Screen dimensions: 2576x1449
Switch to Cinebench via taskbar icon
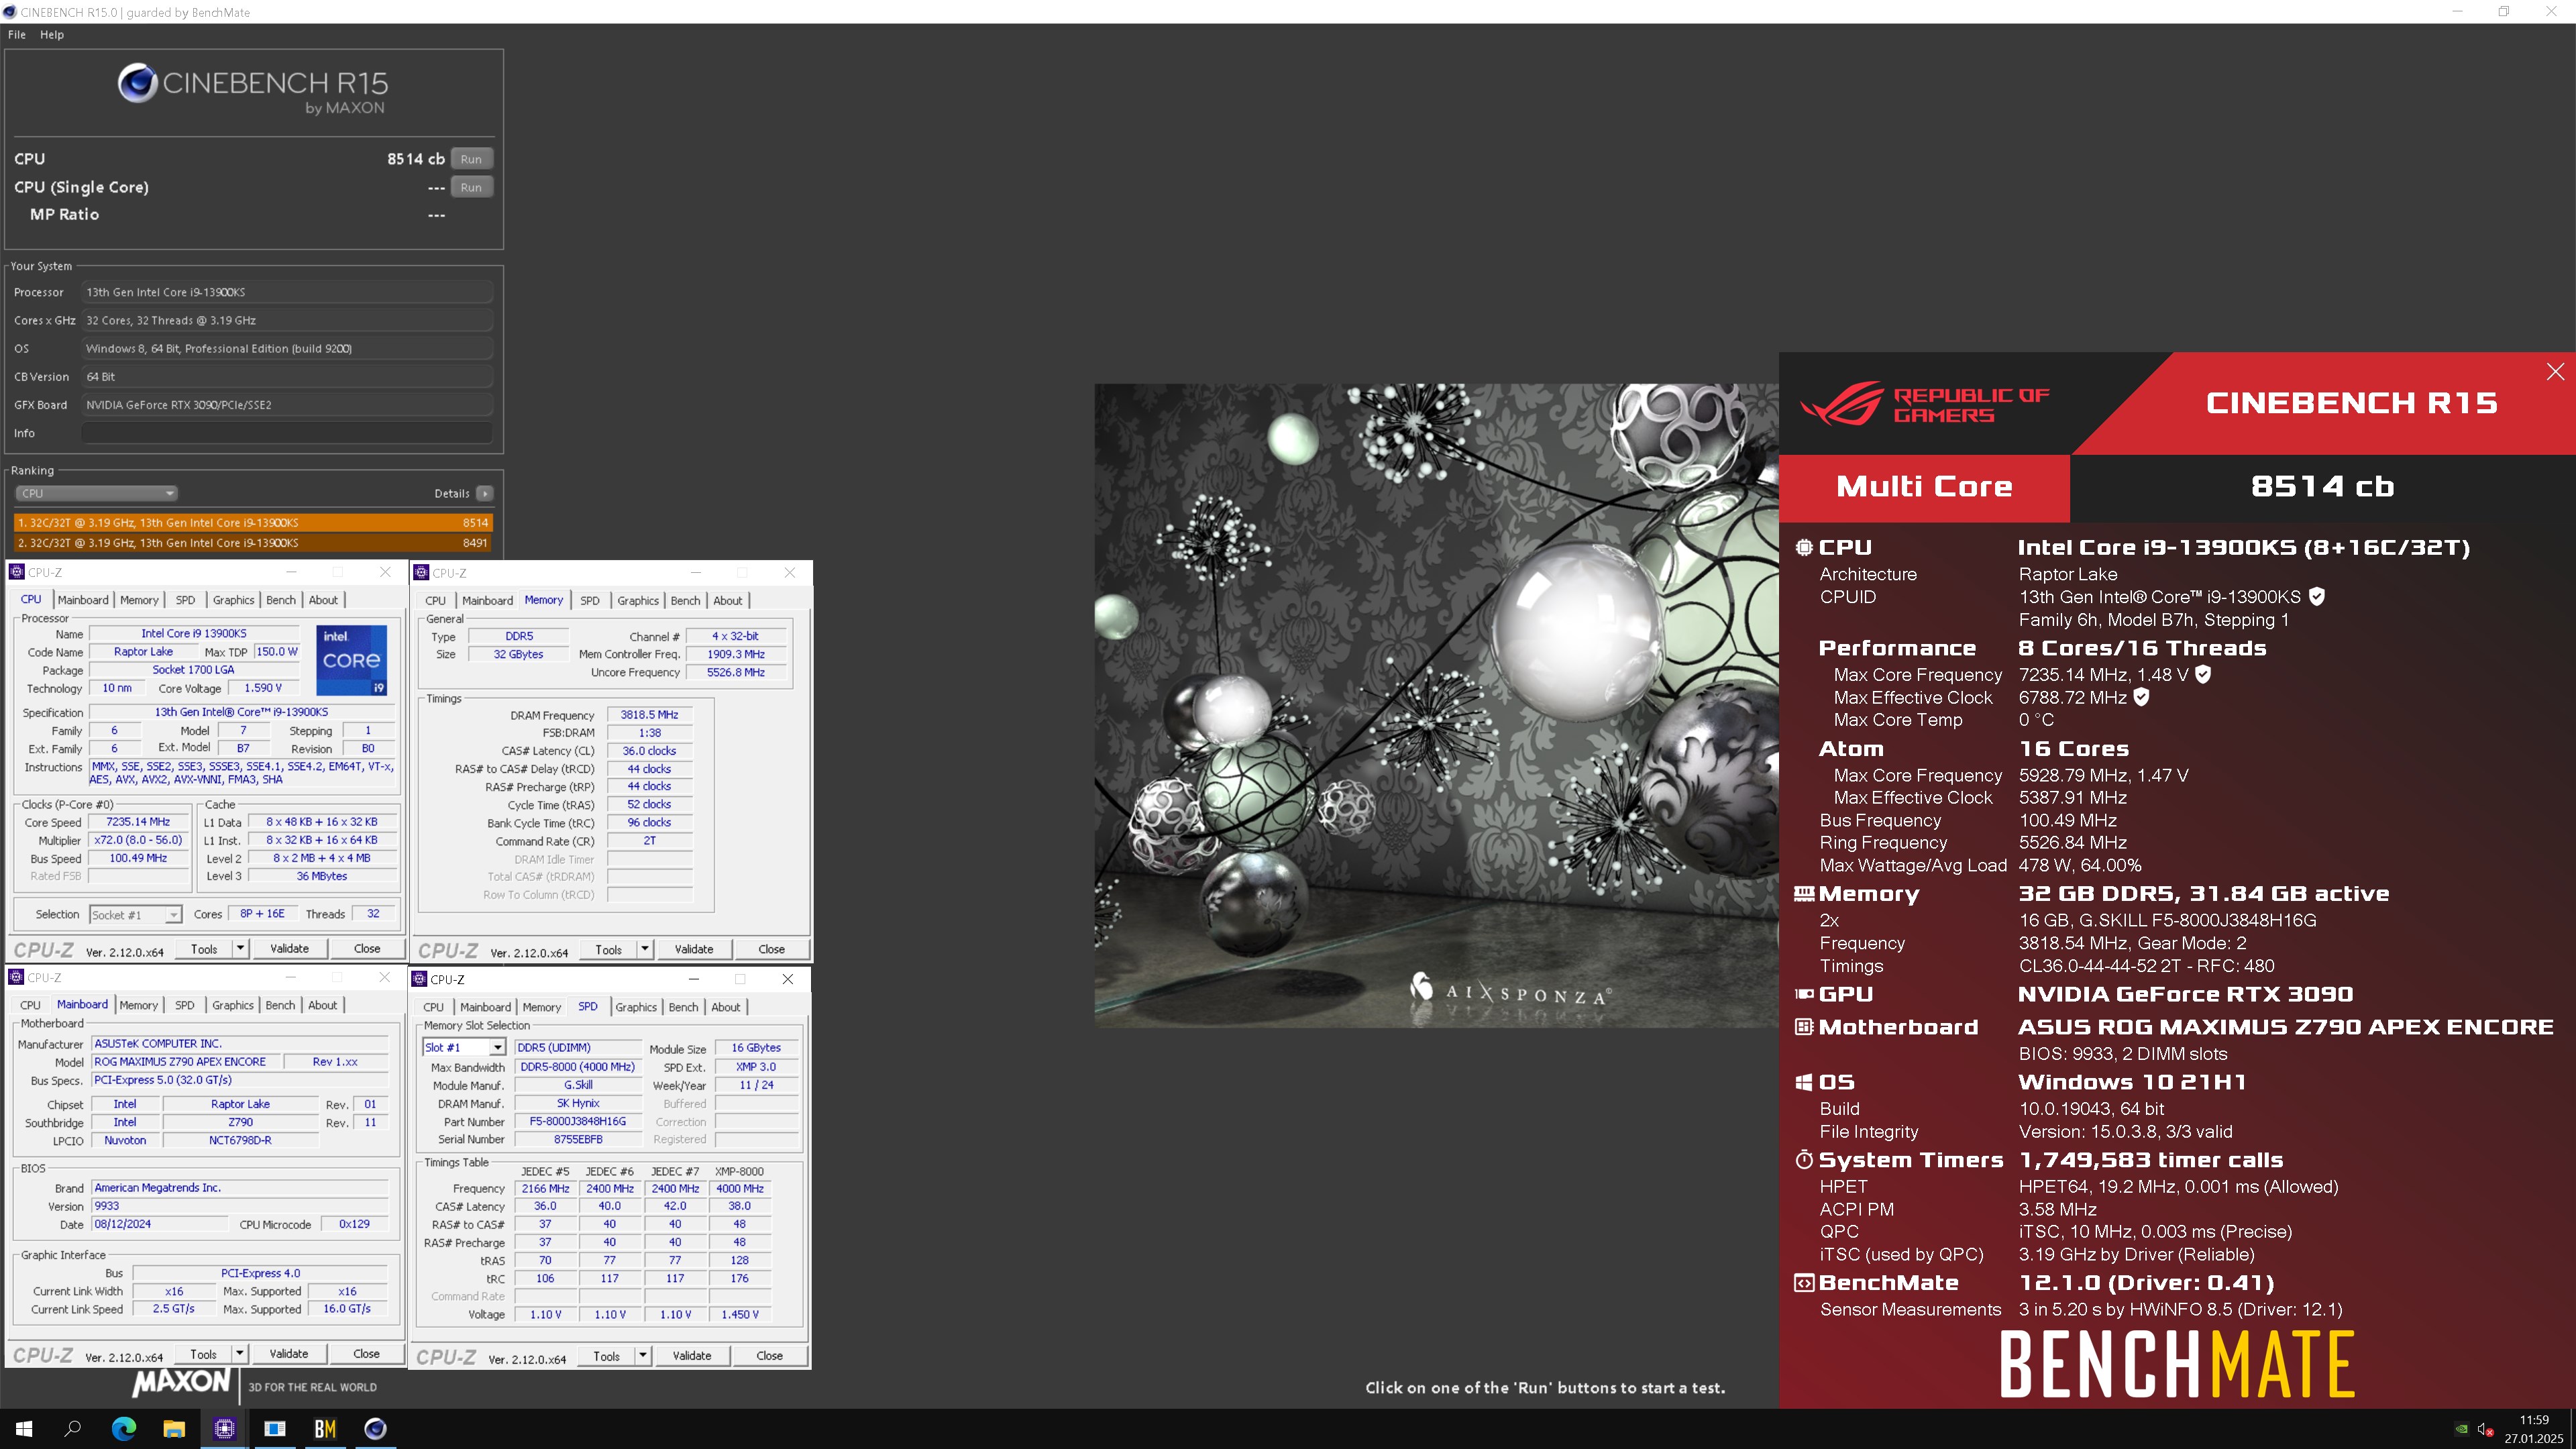point(375,1428)
